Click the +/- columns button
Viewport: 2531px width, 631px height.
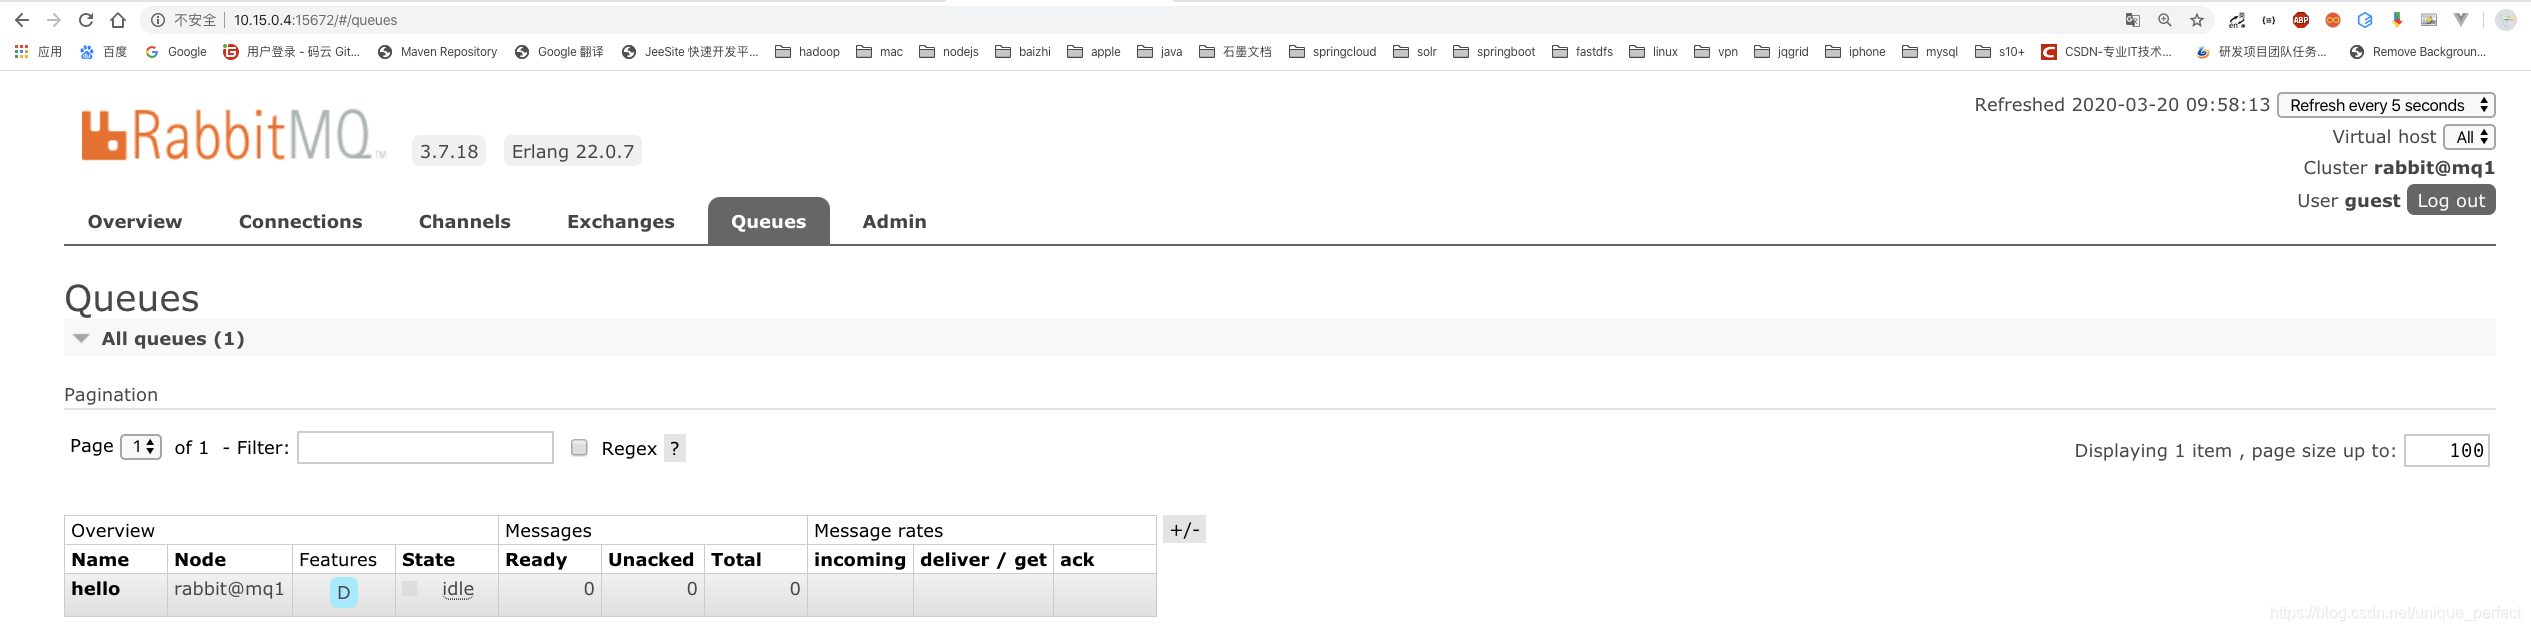pyautogui.click(x=1184, y=530)
